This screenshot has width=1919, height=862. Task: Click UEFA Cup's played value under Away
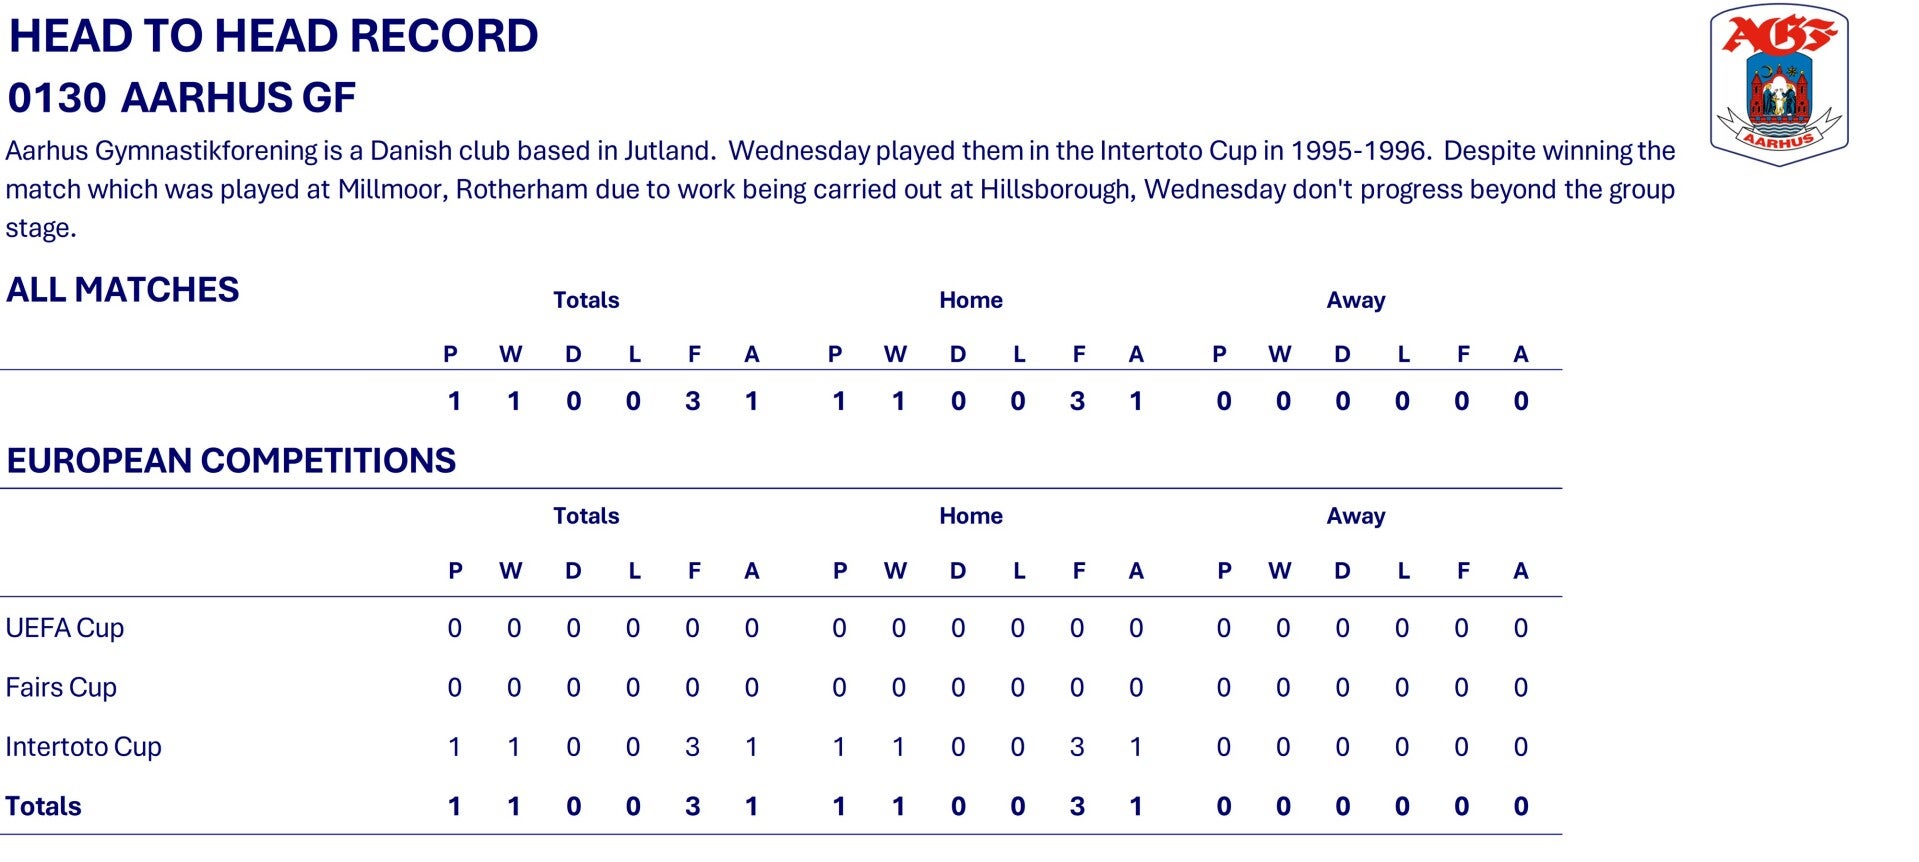[x=1223, y=628]
